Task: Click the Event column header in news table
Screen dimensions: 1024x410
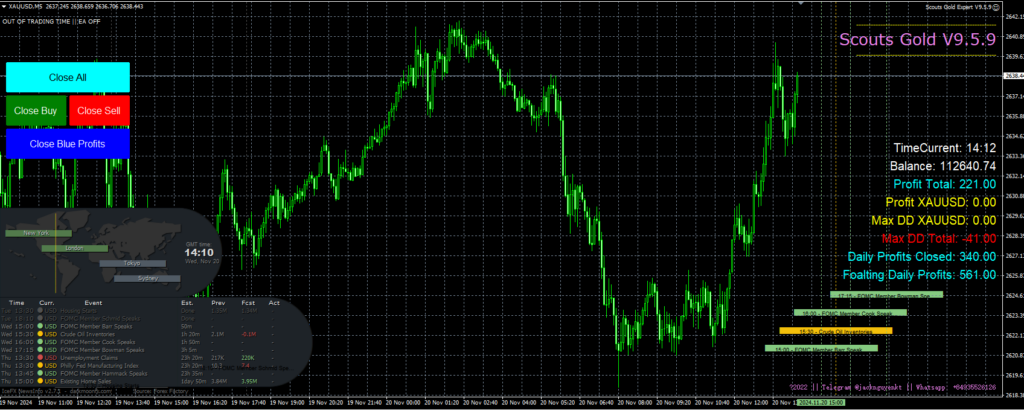Action: (x=93, y=301)
